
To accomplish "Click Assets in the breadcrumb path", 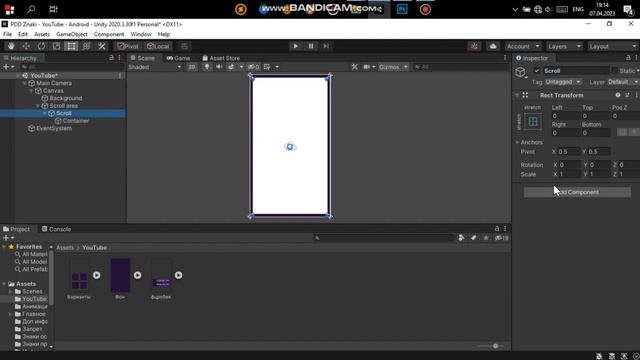I will [65, 248].
